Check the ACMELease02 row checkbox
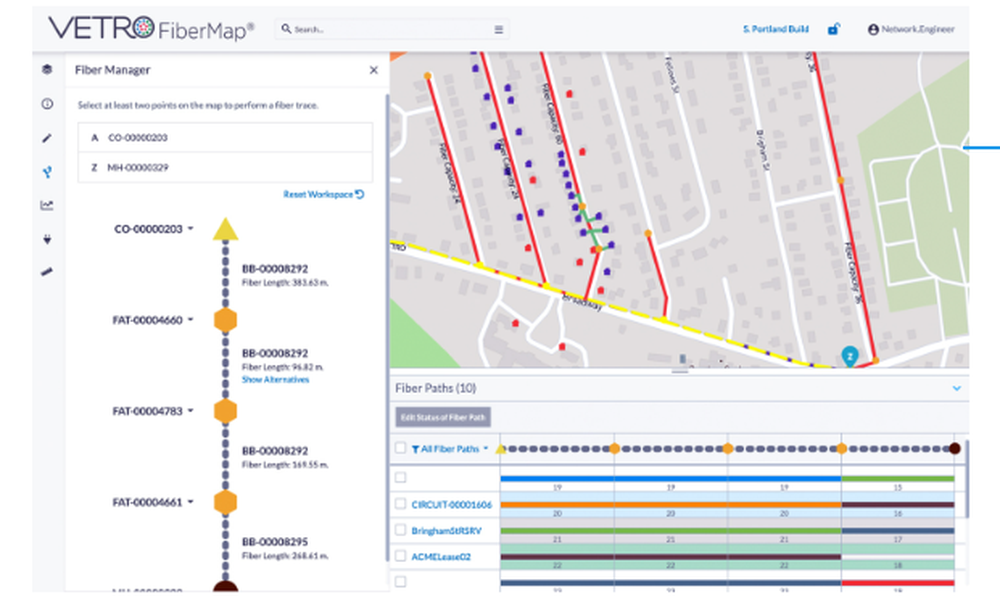 (401, 555)
